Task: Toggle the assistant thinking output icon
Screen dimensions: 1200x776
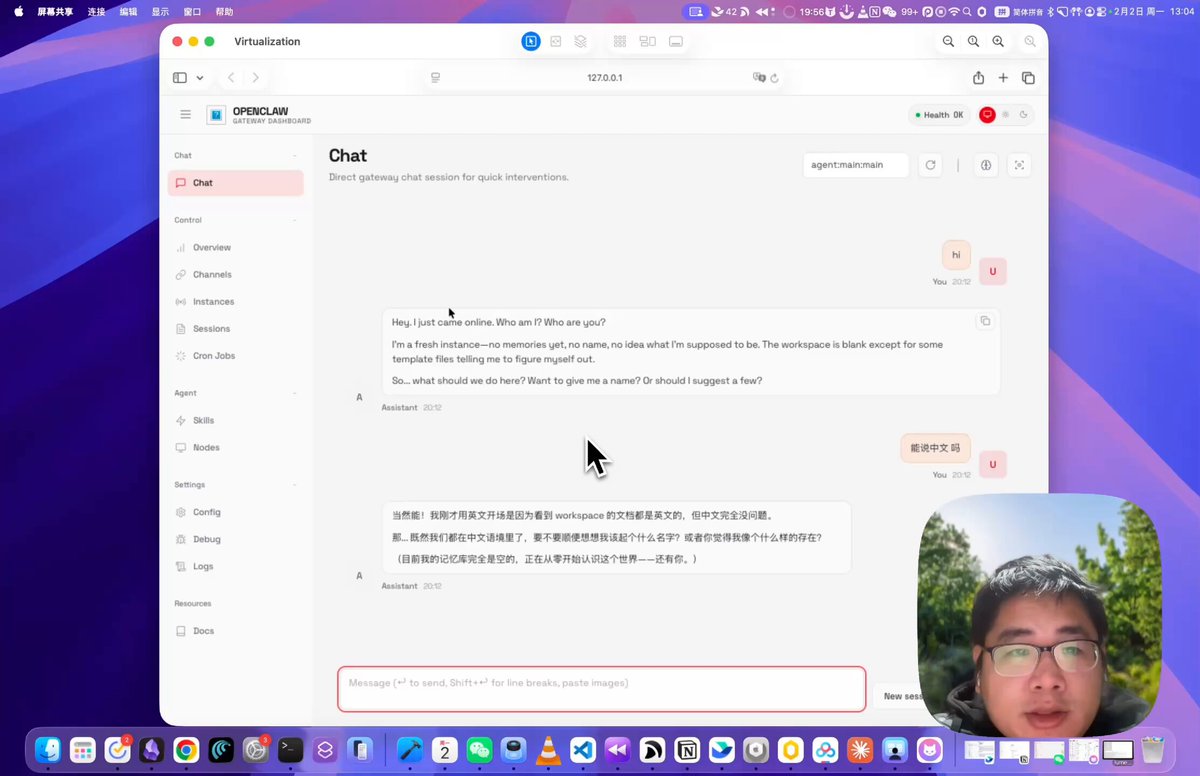Action: click(986, 165)
